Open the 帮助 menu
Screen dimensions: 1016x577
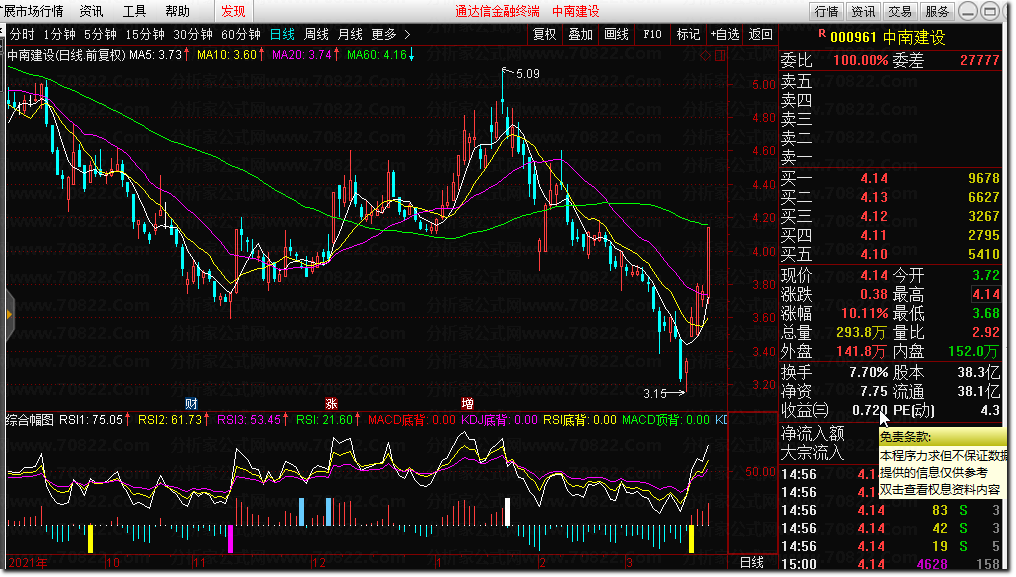pos(178,11)
